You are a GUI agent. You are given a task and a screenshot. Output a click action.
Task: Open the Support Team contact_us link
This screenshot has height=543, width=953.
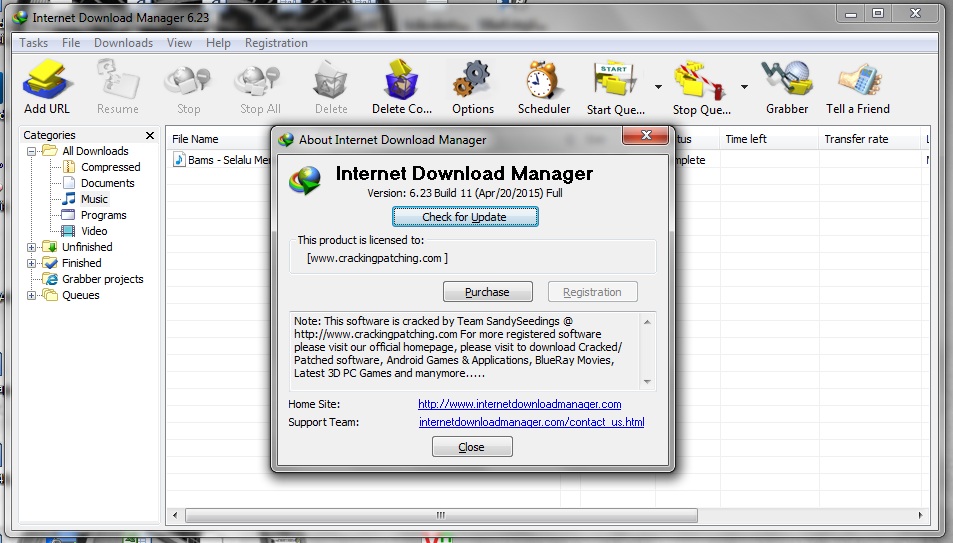point(532,422)
